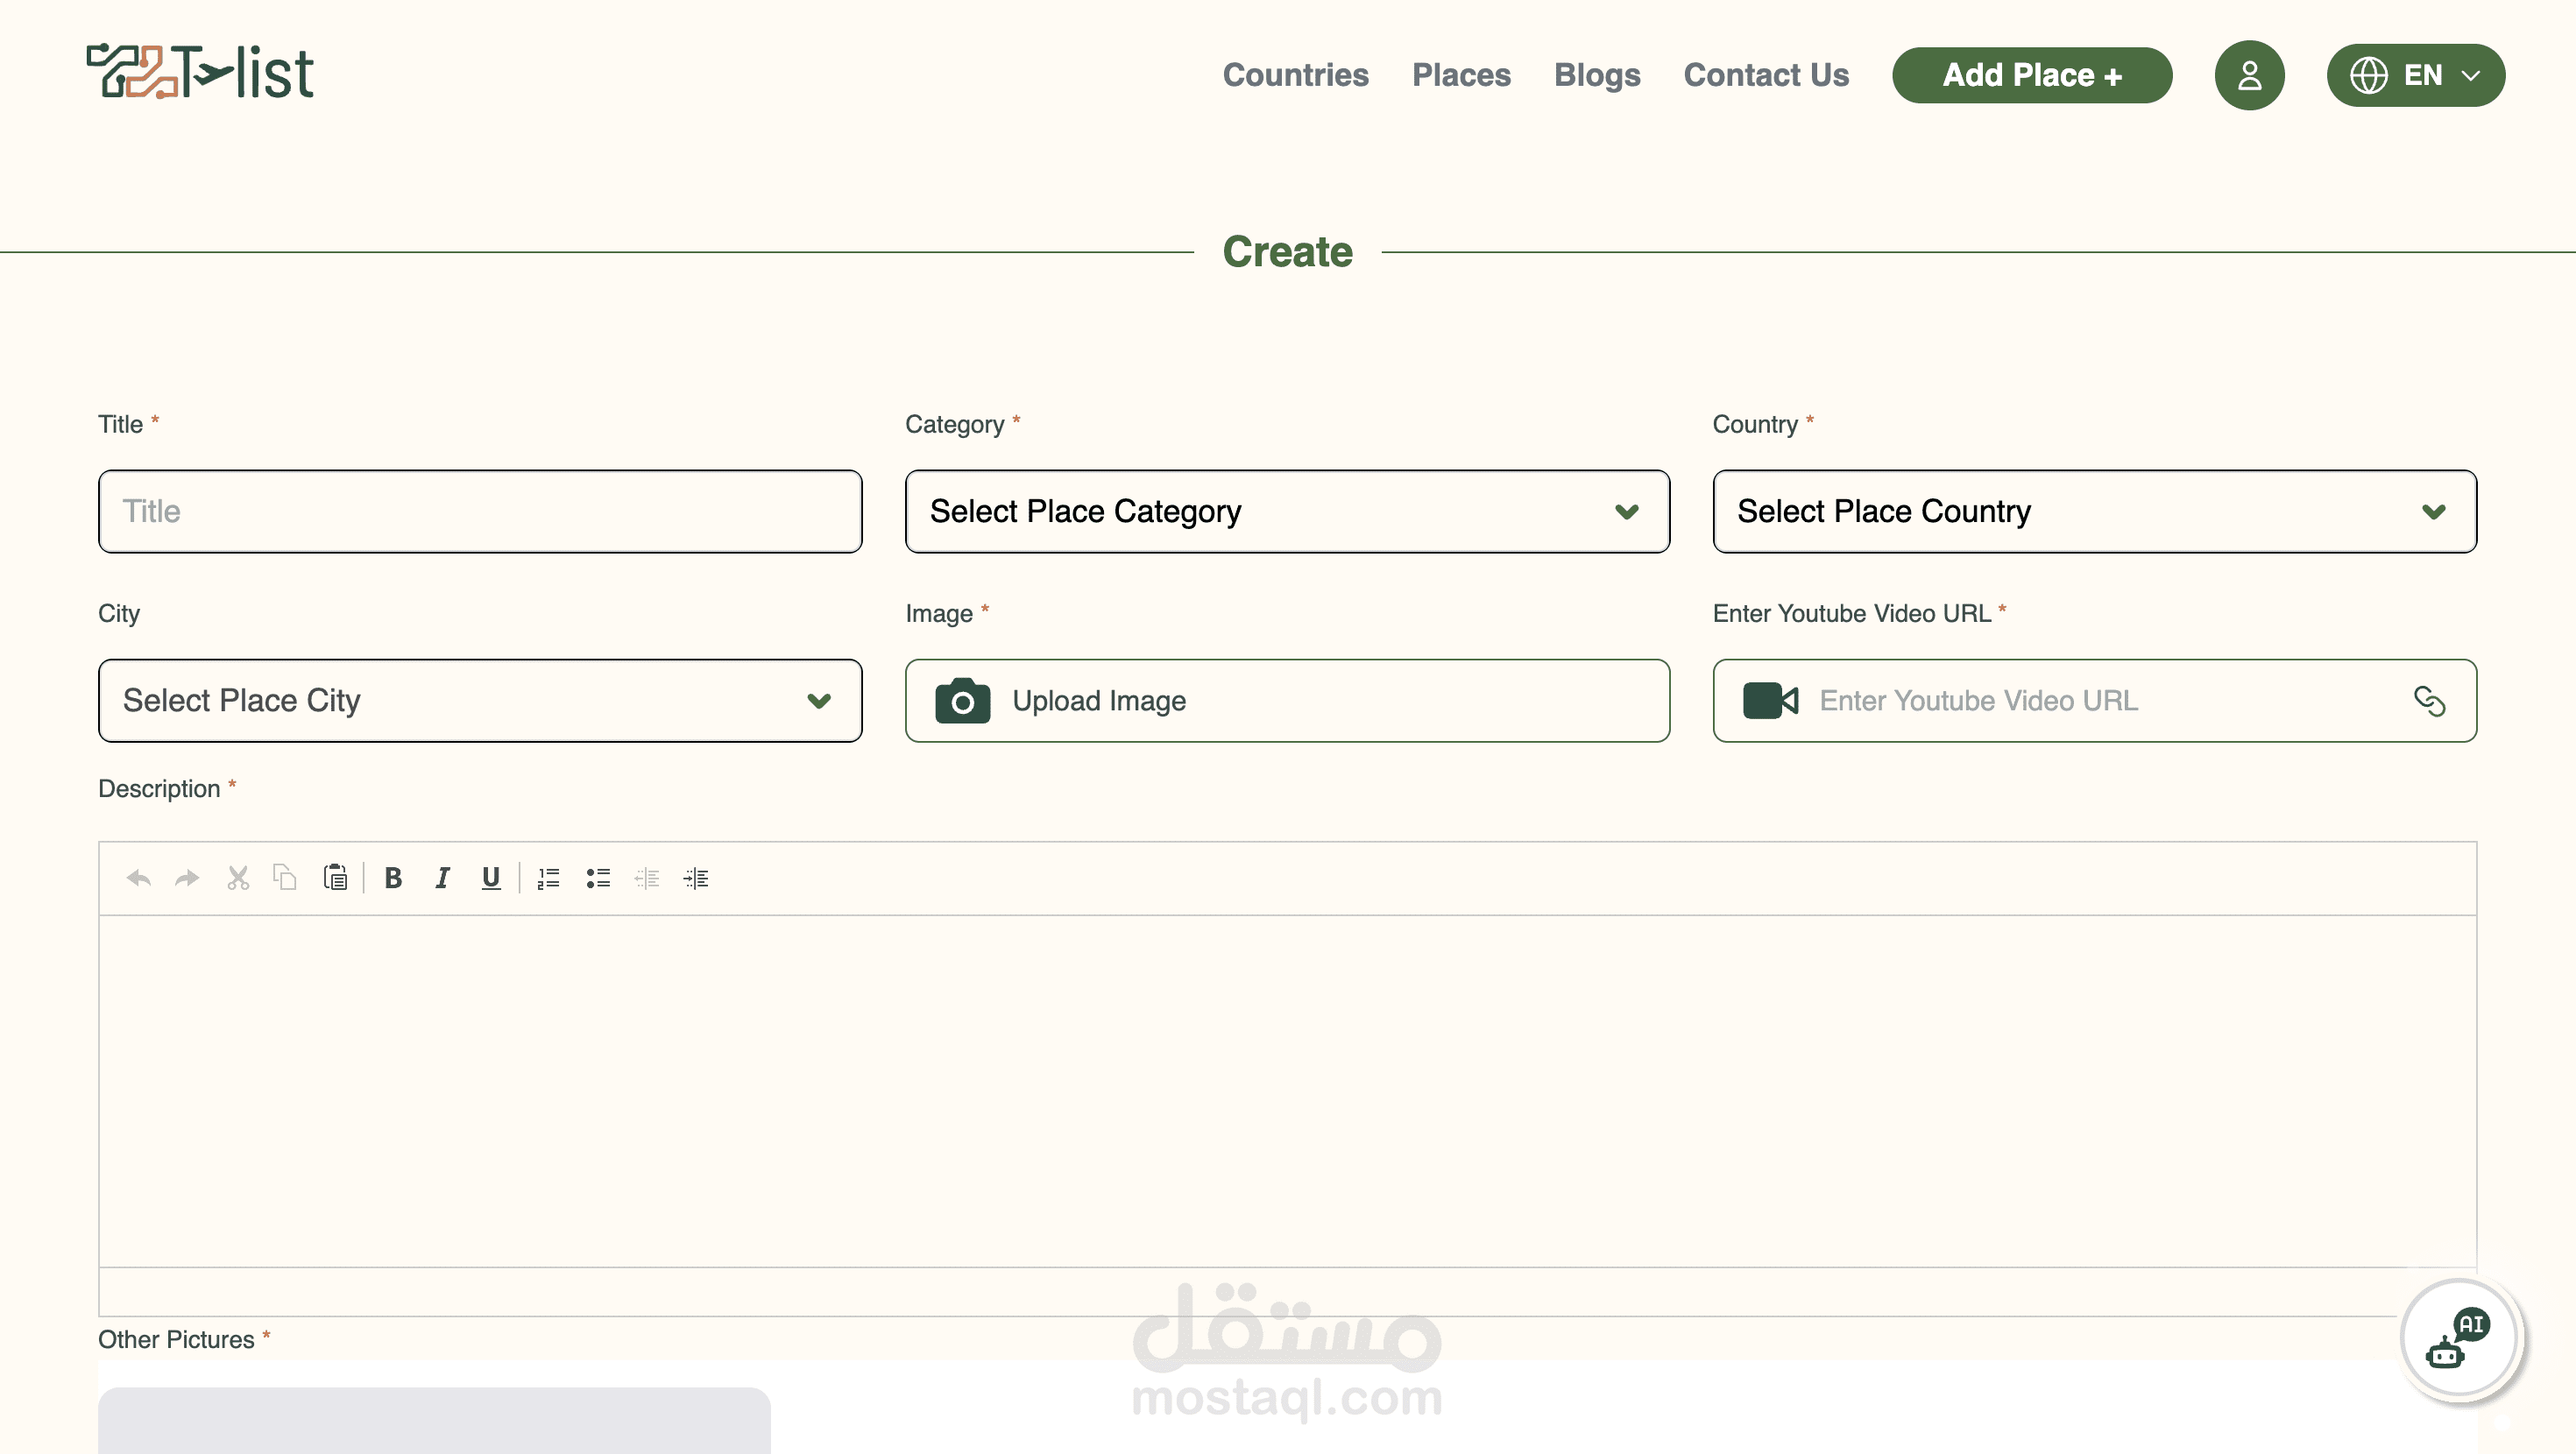Toggle underline formatting in description editor
This screenshot has height=1454, width=2576.
tap(490, 878)
